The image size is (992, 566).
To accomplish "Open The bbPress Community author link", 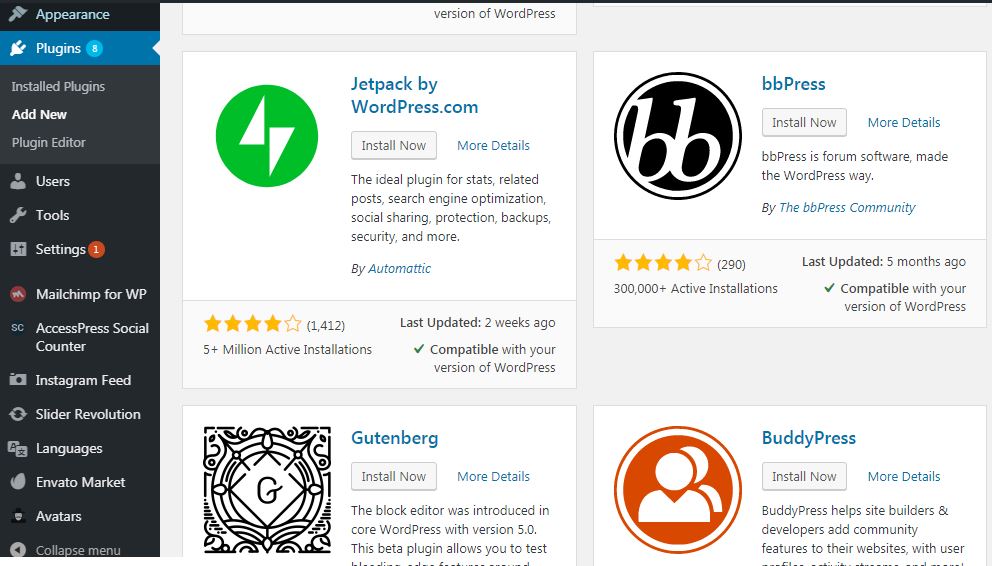I will [x=847, y=207].
